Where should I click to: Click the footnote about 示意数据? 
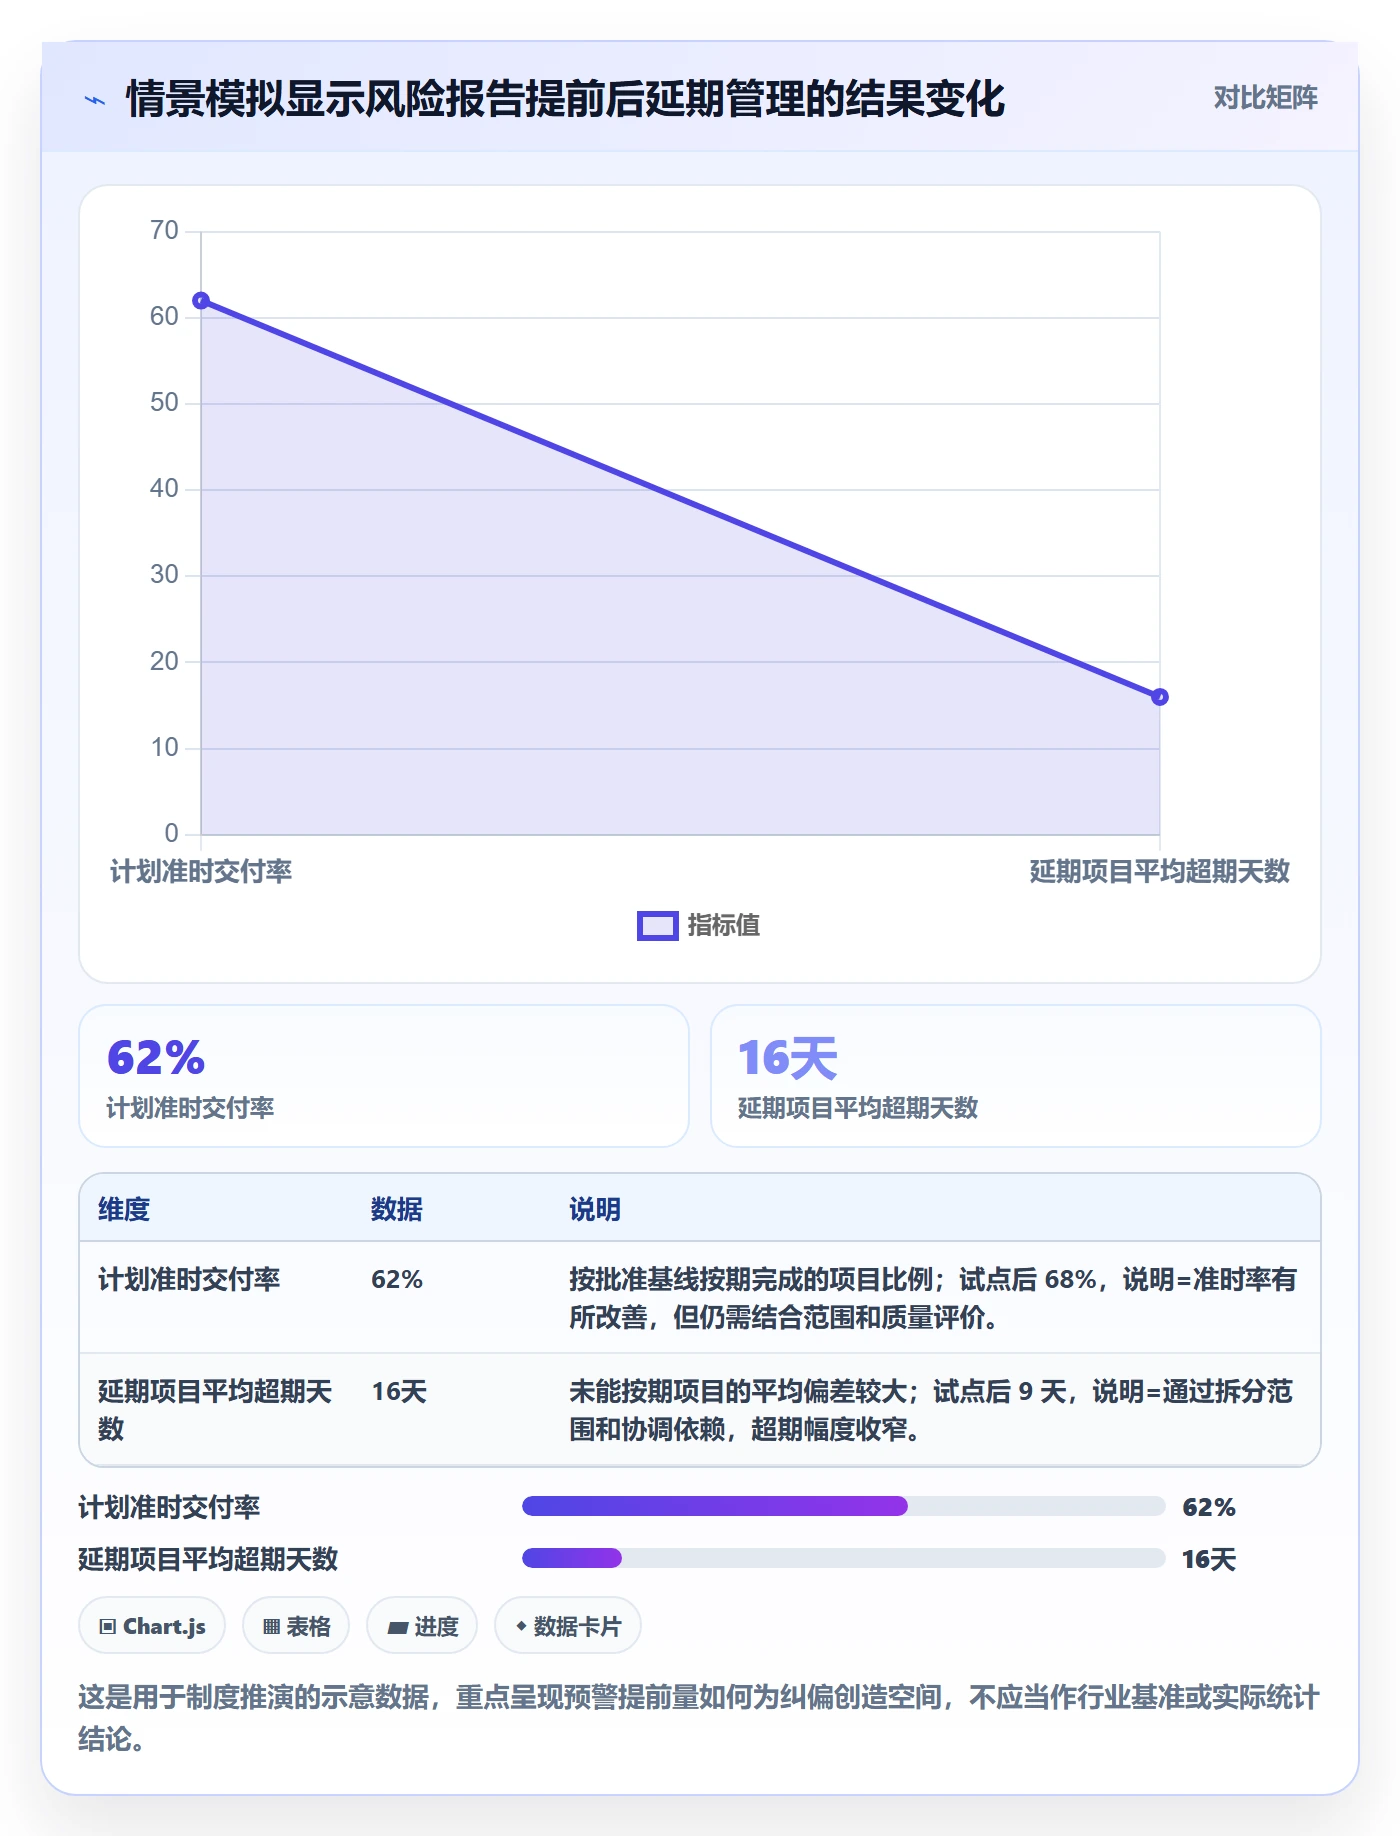click(699, 1717)
